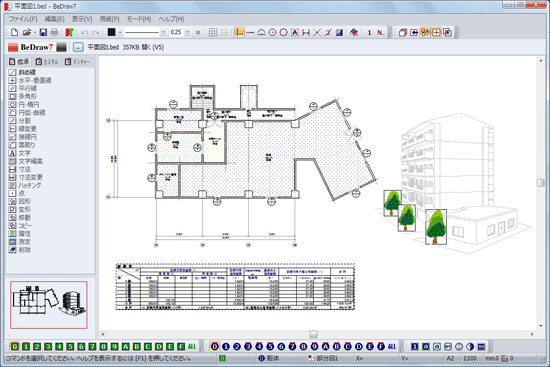Expand the line style dropdown
Image resolution: width=550 pixels, height=367 pixels.
coord(163,33)
